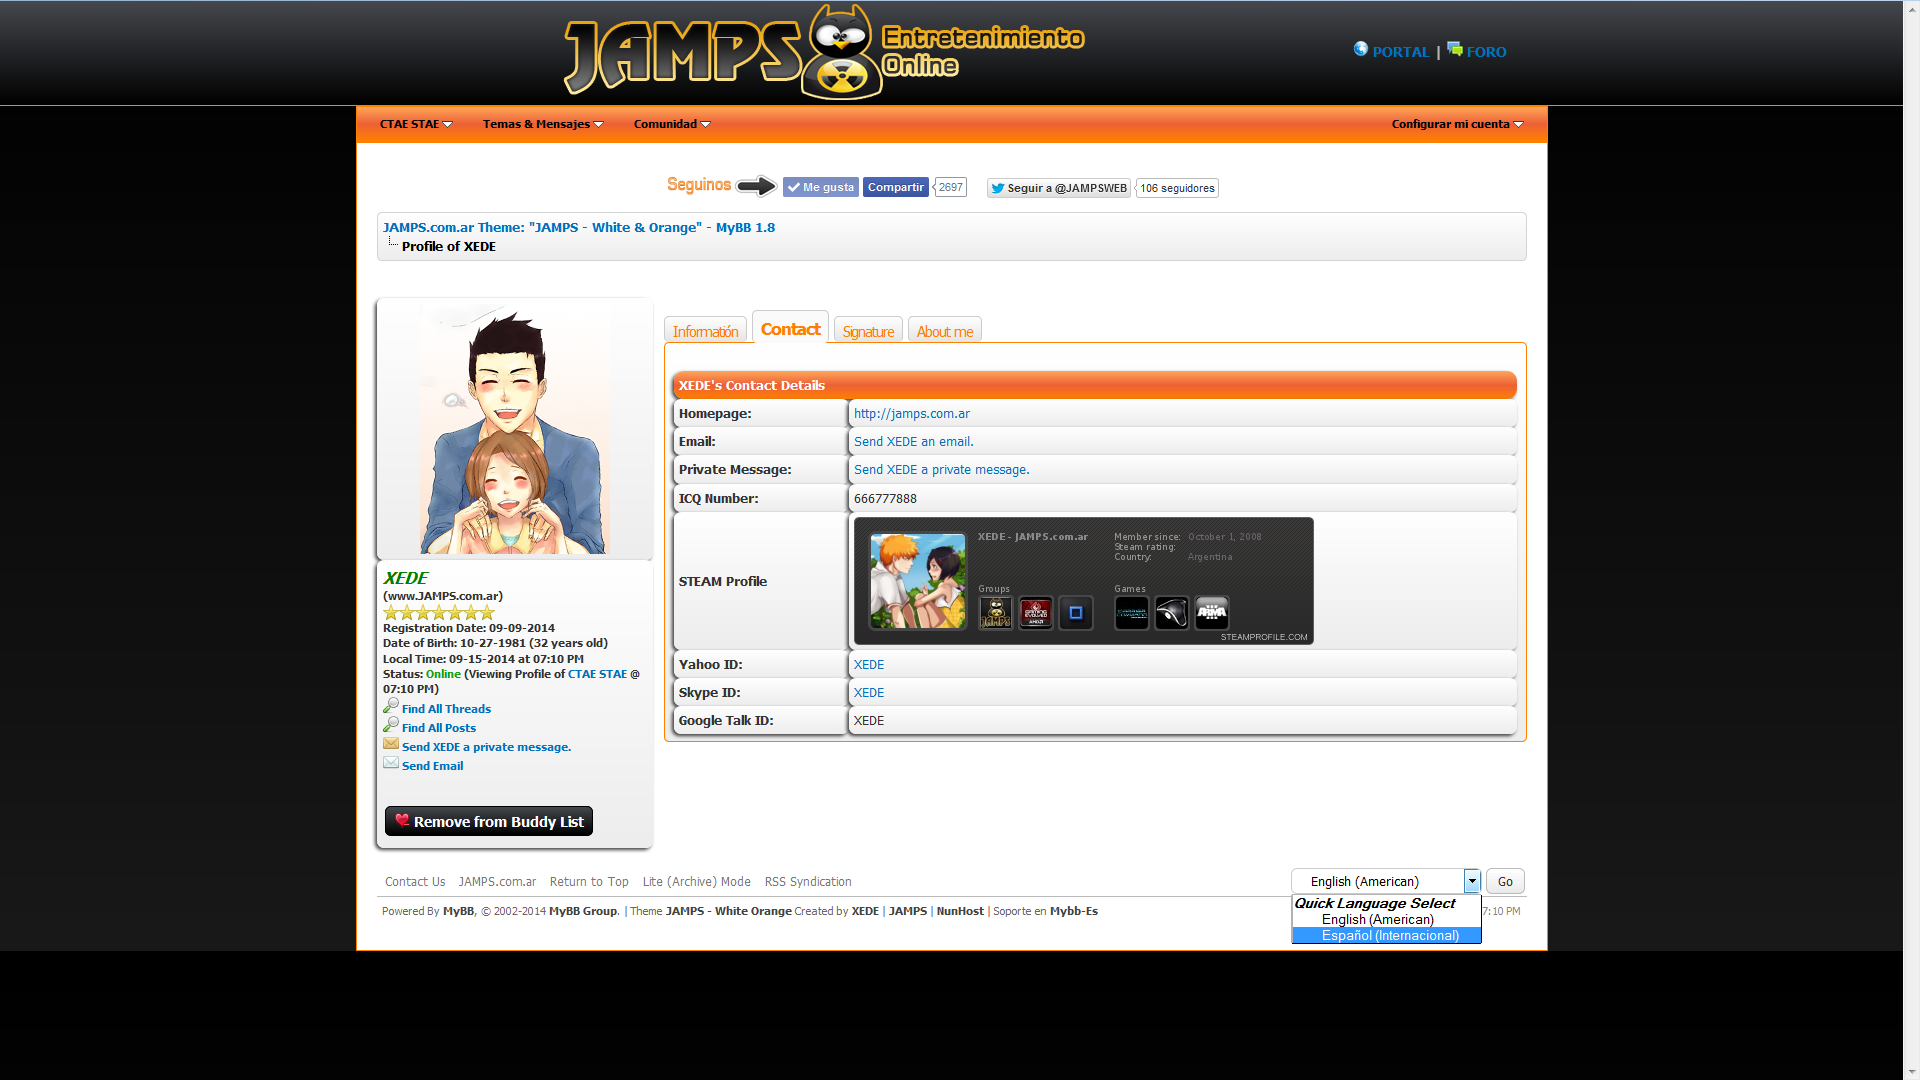Click the JAMPS group icon in Steam profile

coord(995,613)
